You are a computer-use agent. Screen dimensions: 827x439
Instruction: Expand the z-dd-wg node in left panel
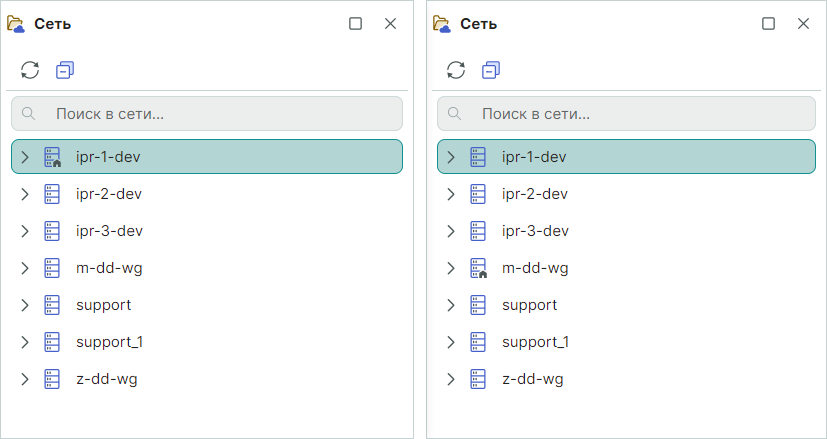point(26,379)
